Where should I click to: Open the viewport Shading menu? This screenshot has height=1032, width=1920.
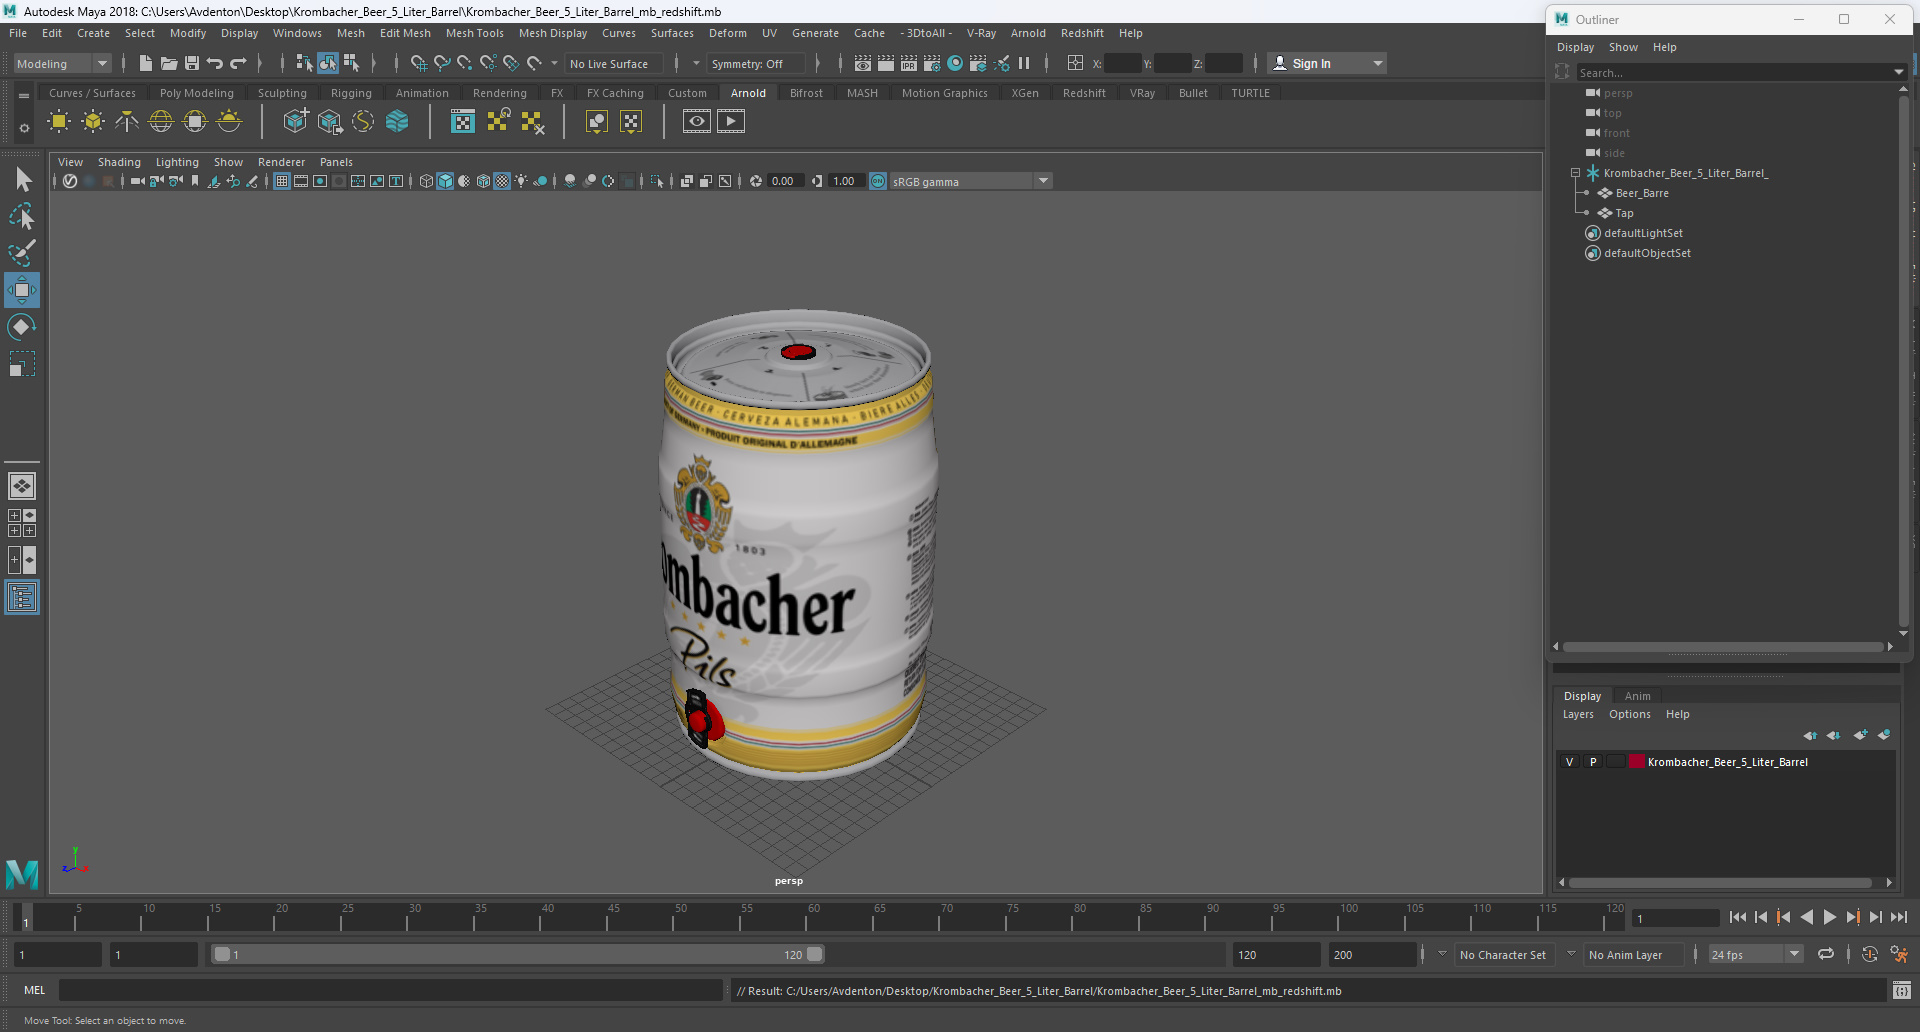(x=119, y=162)
